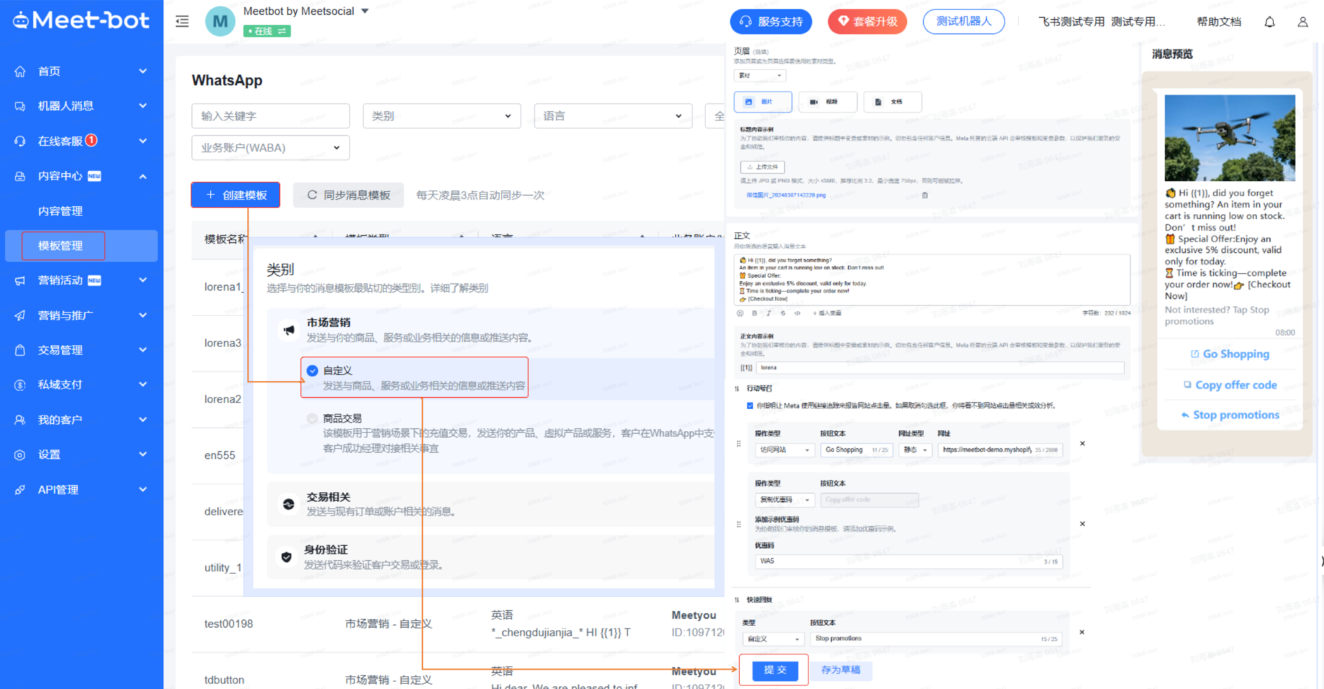1324x689 pixels.
Task: Click the 创建模板 button
Action: pos(236,195)
